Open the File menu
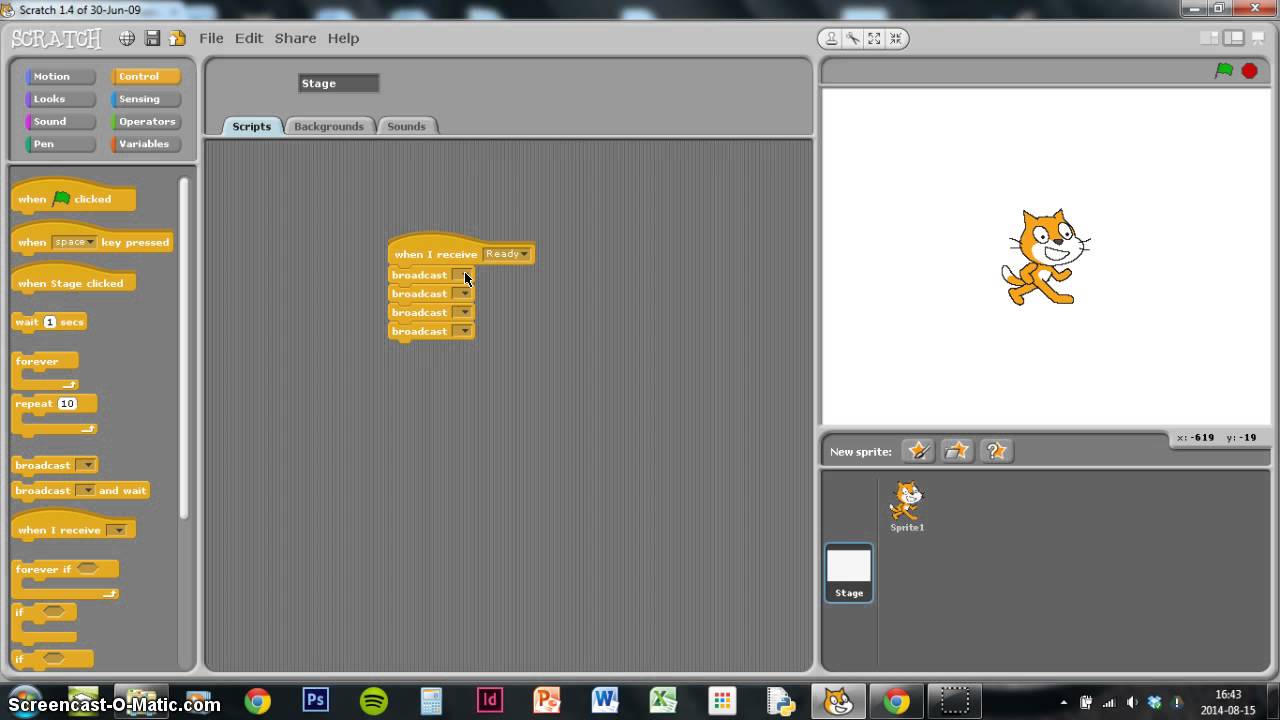Screen dimensions: 1280x720 tap(211, 38)
